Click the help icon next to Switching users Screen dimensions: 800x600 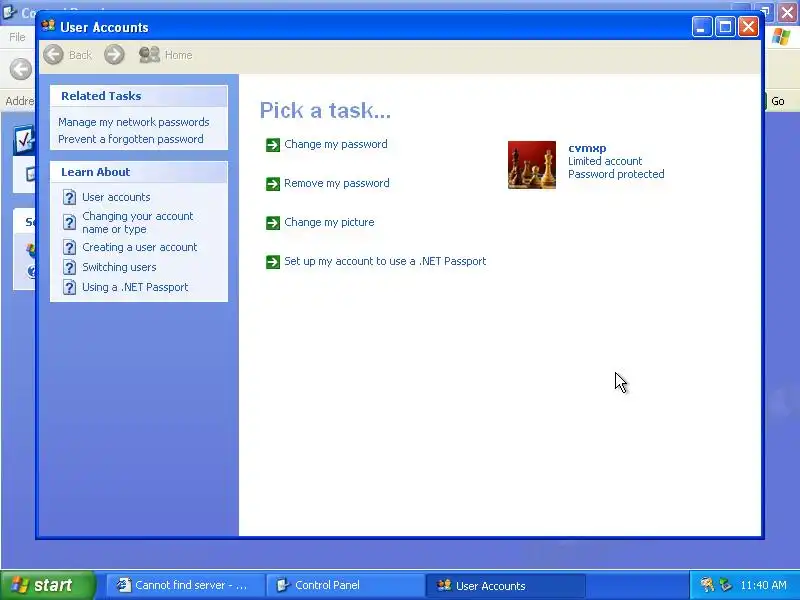coord(69,267)
